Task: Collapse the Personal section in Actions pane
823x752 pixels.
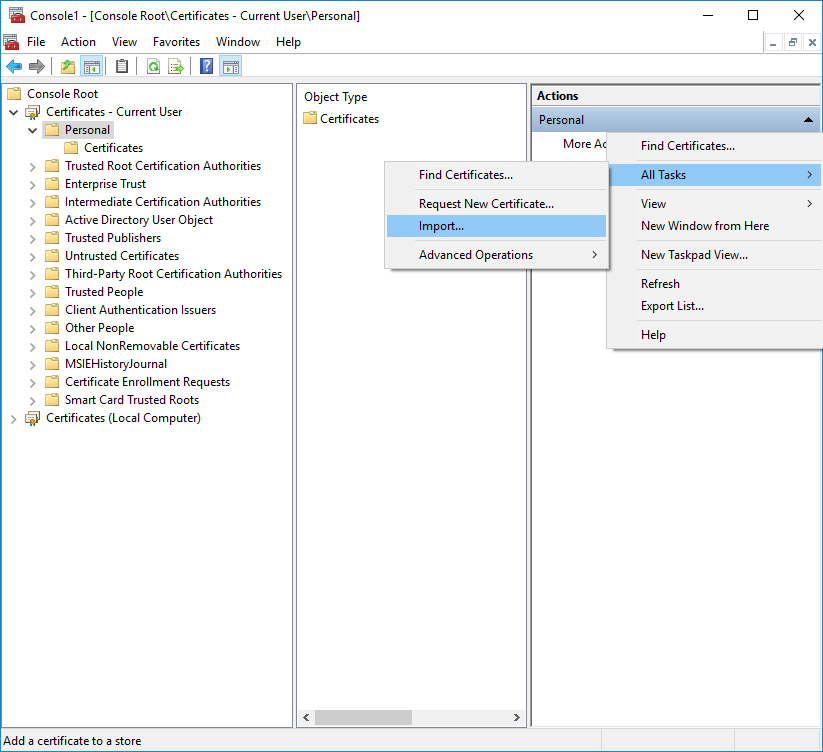Action: [x=808, y=120]
